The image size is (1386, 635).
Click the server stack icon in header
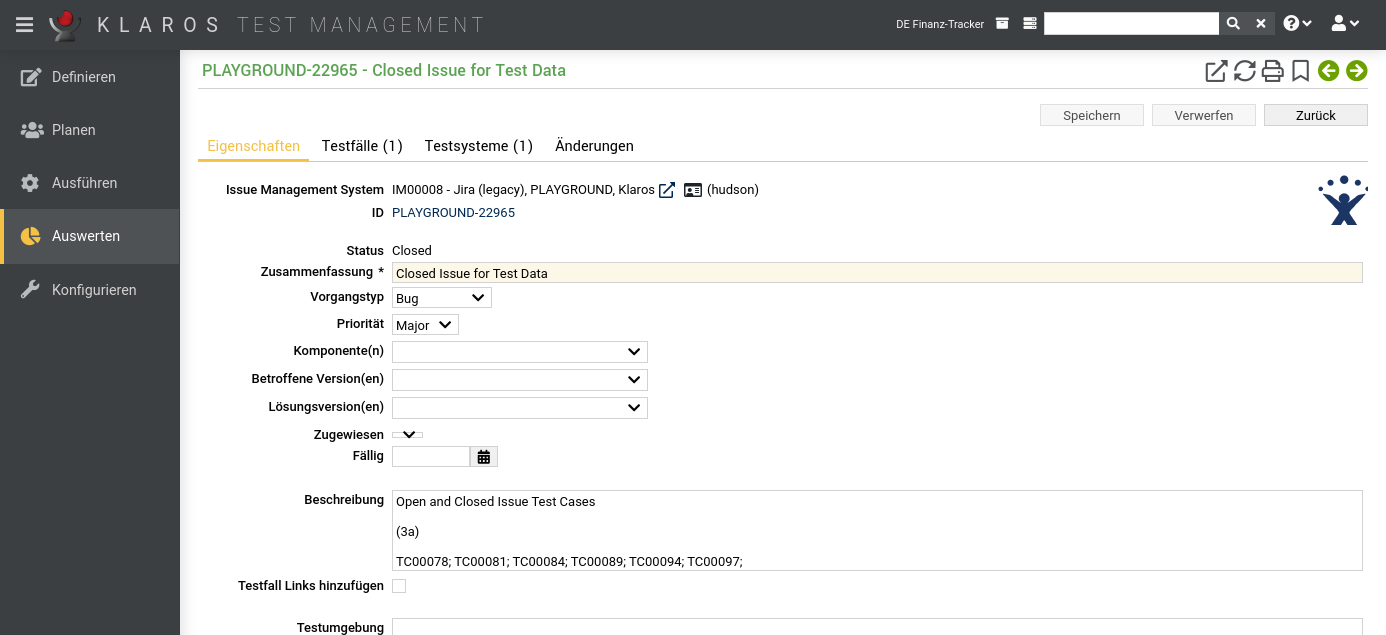click(1029, 24)
